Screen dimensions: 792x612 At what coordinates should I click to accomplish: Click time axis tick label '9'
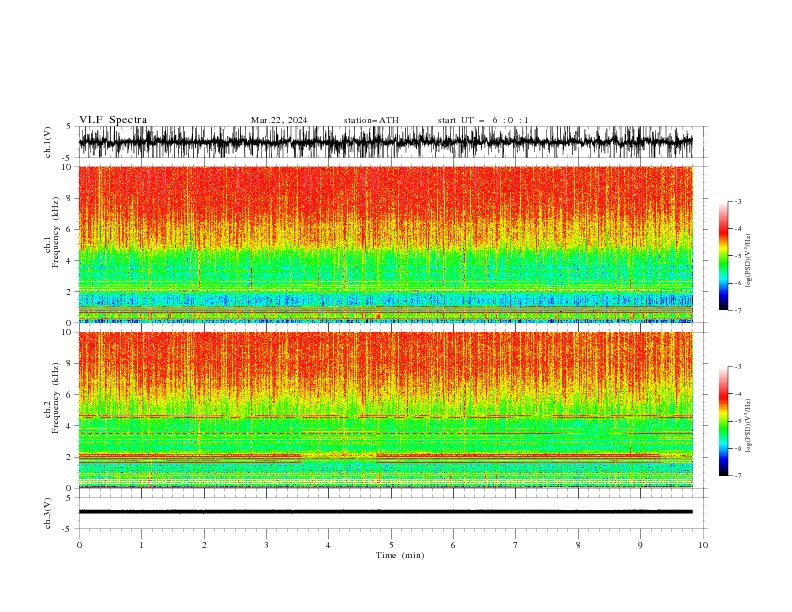tap(640, 545)
